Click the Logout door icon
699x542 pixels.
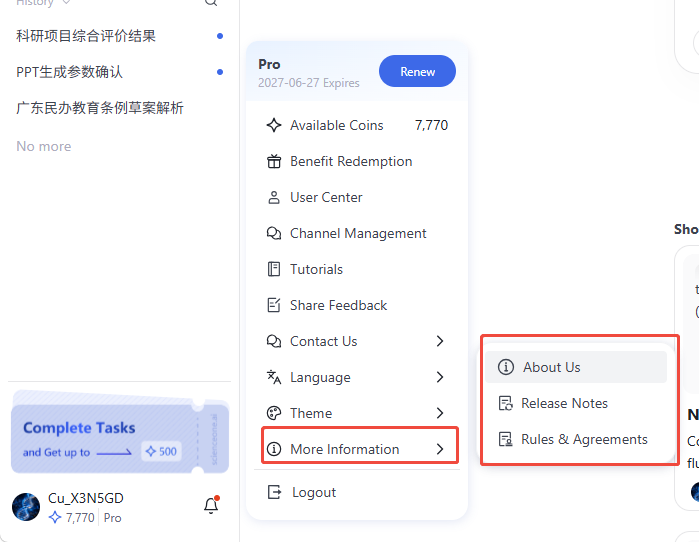click(274, 492)
